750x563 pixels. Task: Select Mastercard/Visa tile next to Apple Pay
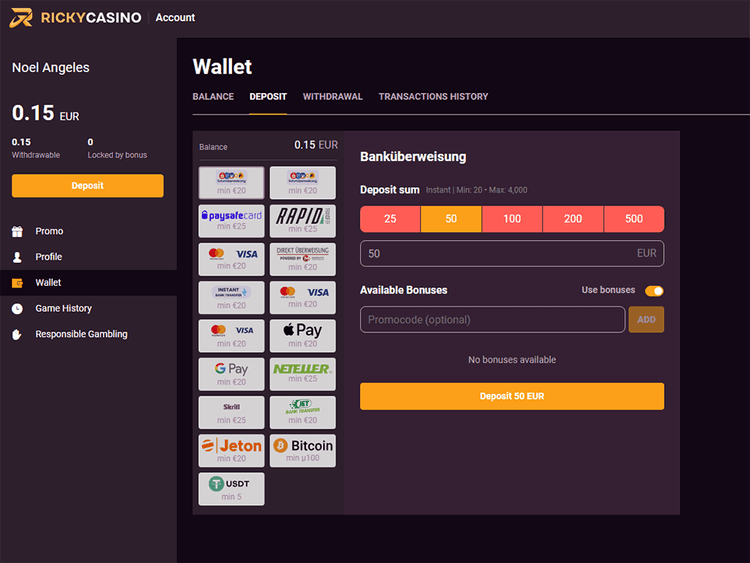click(x=232, y=336)
